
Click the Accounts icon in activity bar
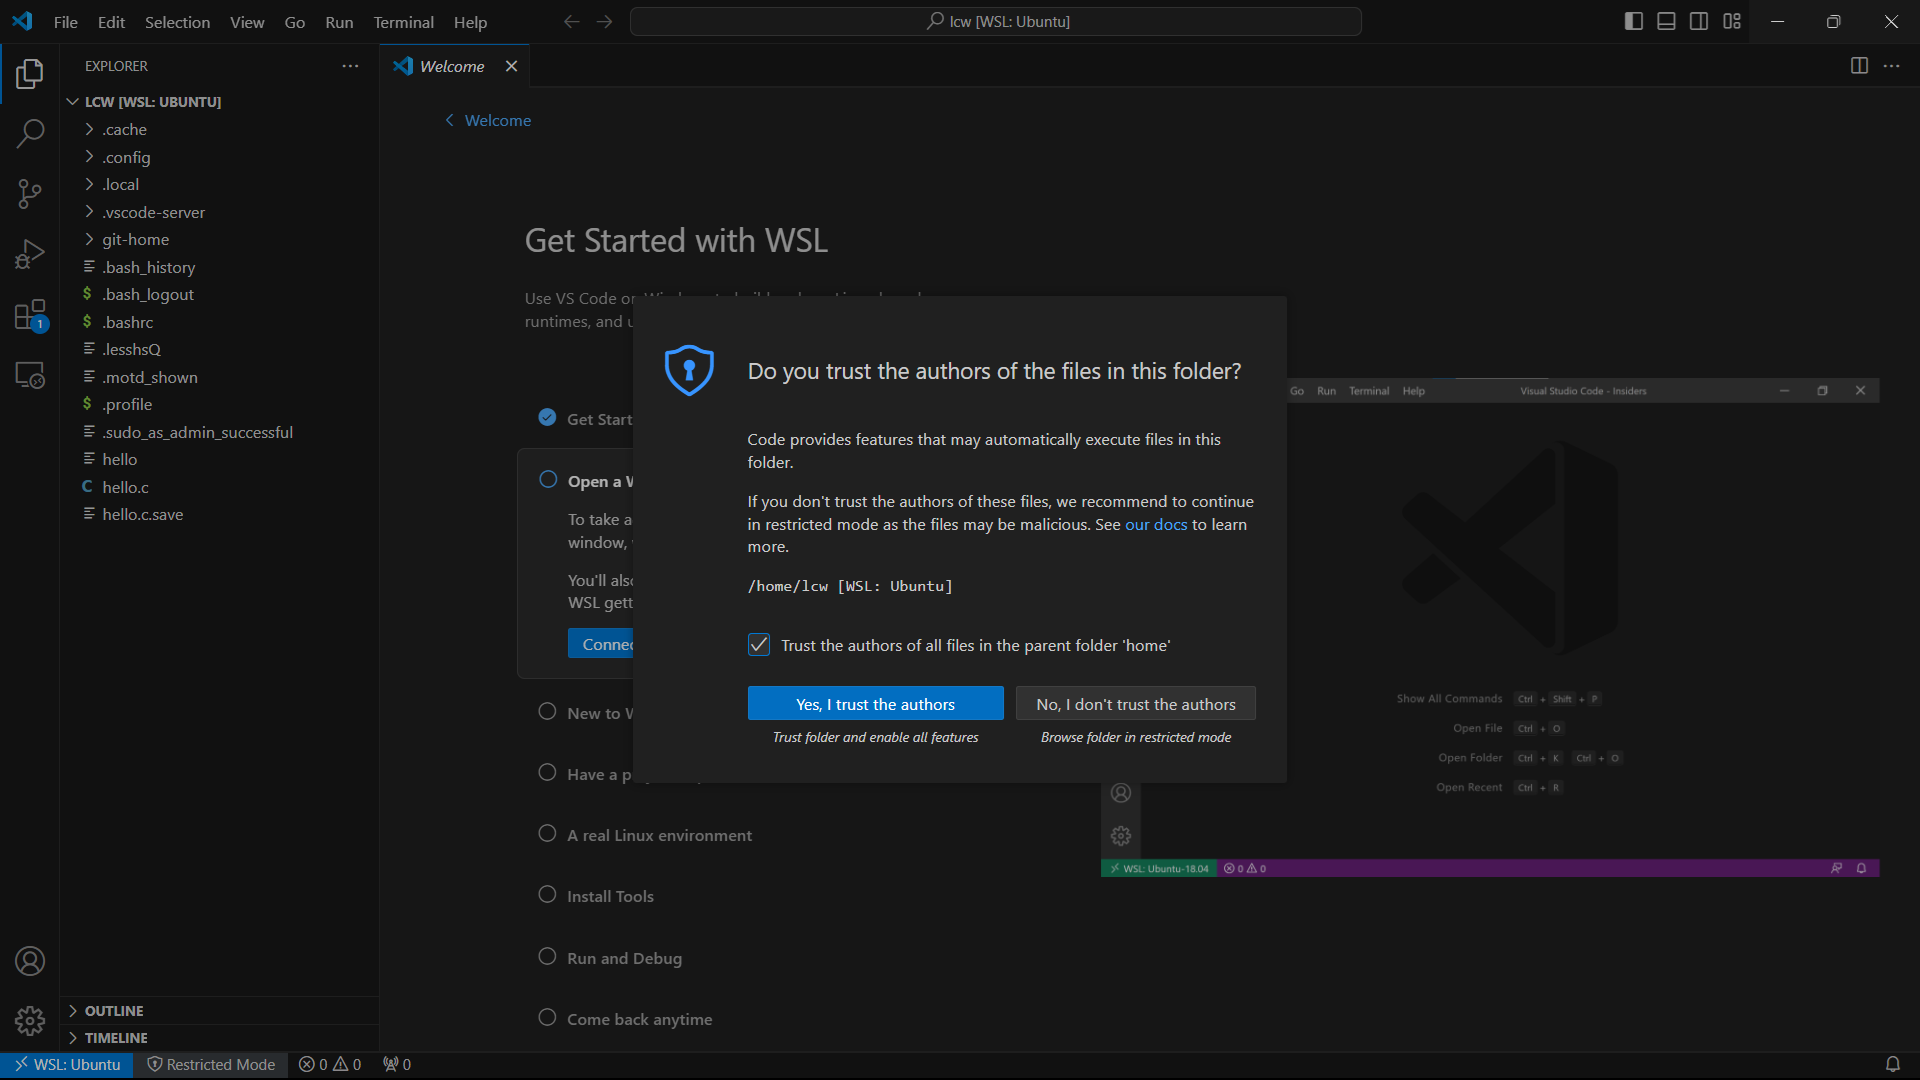tap(30, 961)
